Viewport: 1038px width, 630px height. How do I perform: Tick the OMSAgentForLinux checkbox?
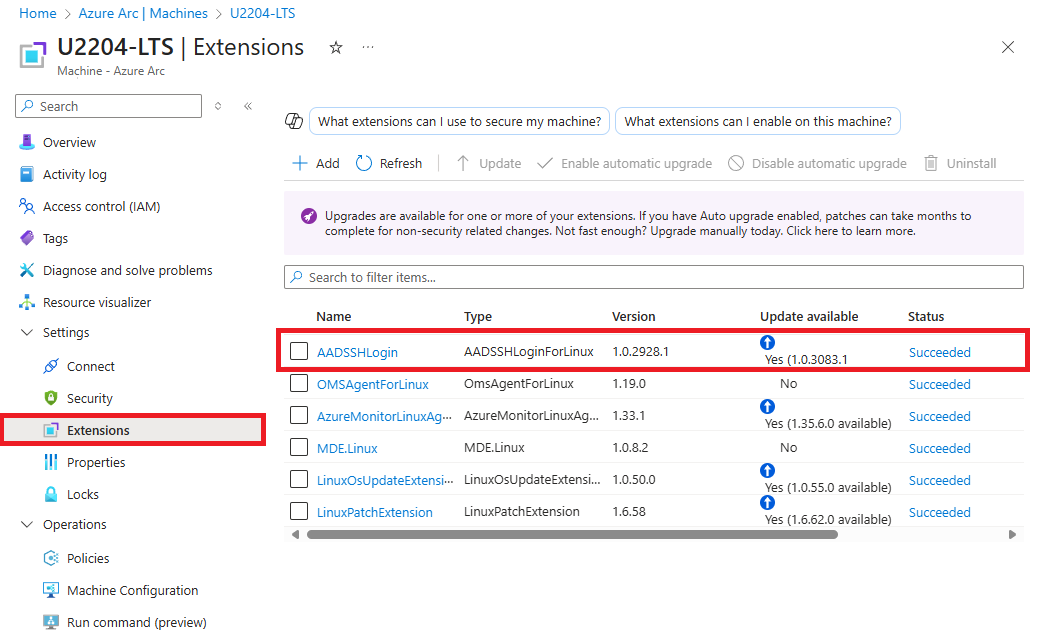click(x=299, y=382)
